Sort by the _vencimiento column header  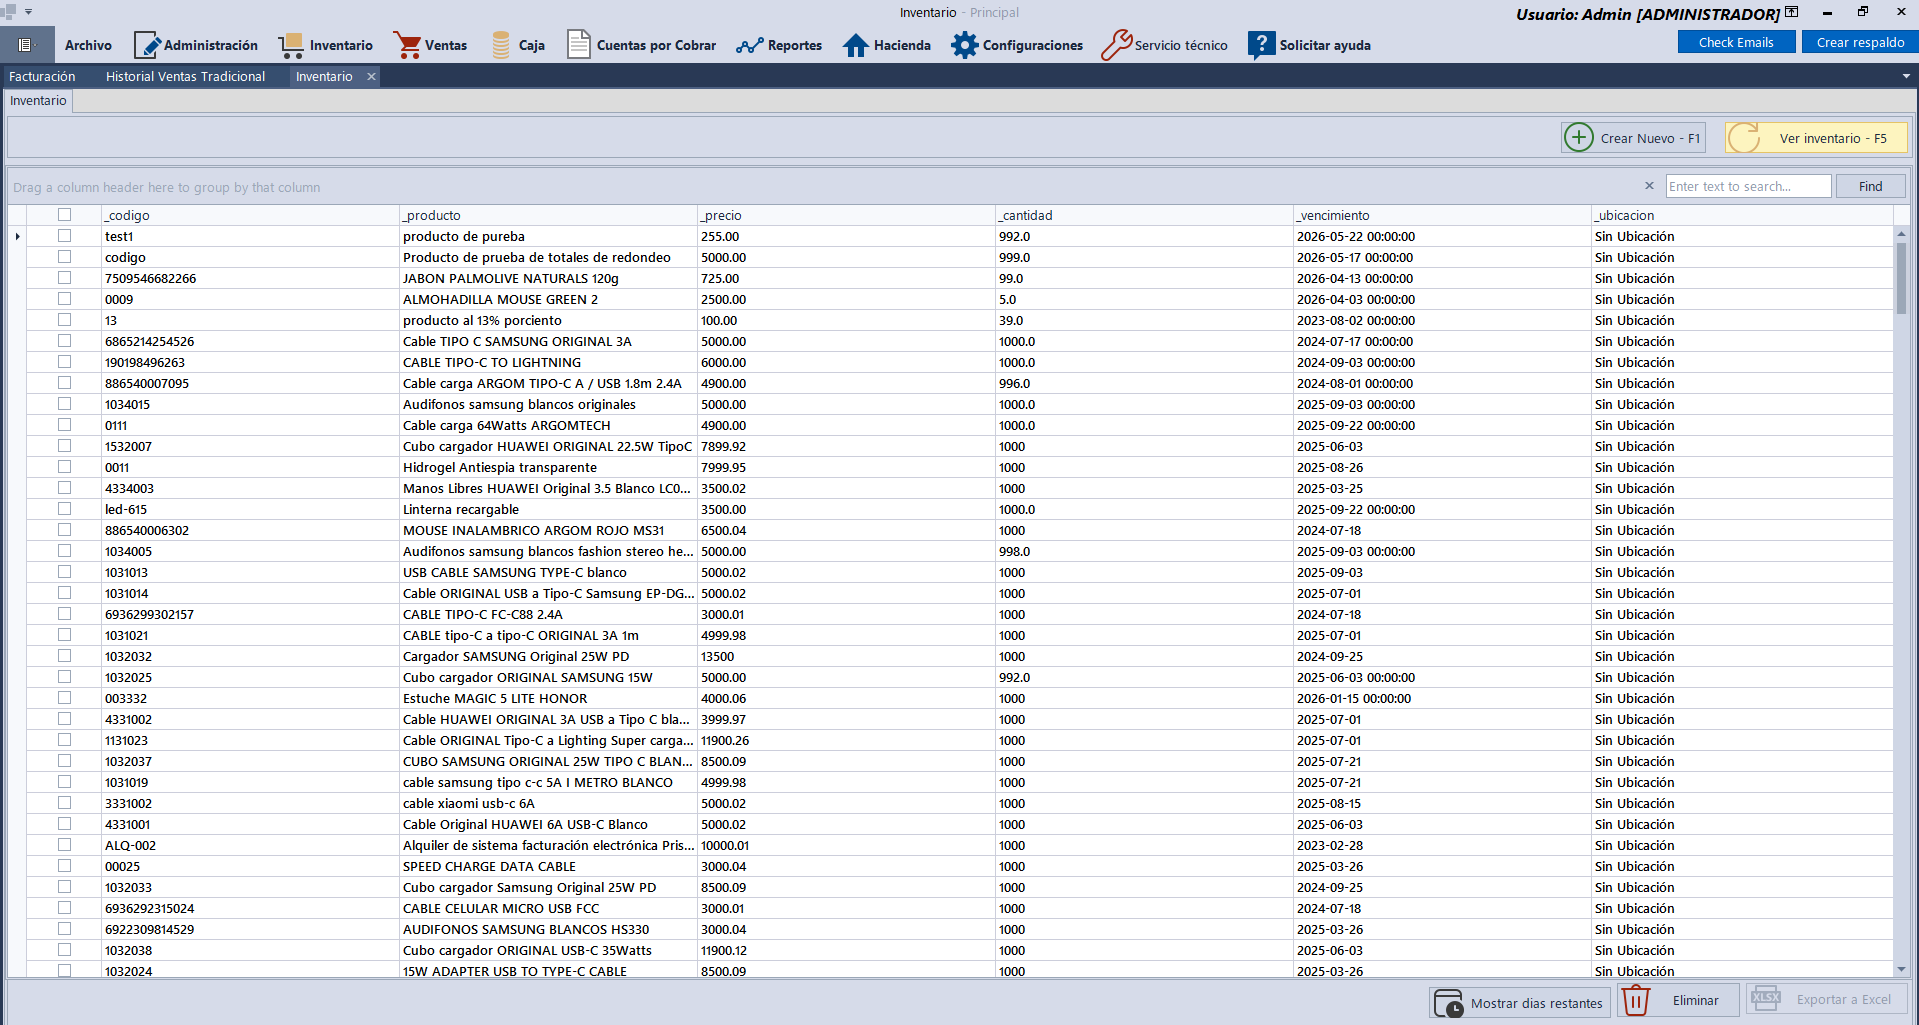(1442, 215)
